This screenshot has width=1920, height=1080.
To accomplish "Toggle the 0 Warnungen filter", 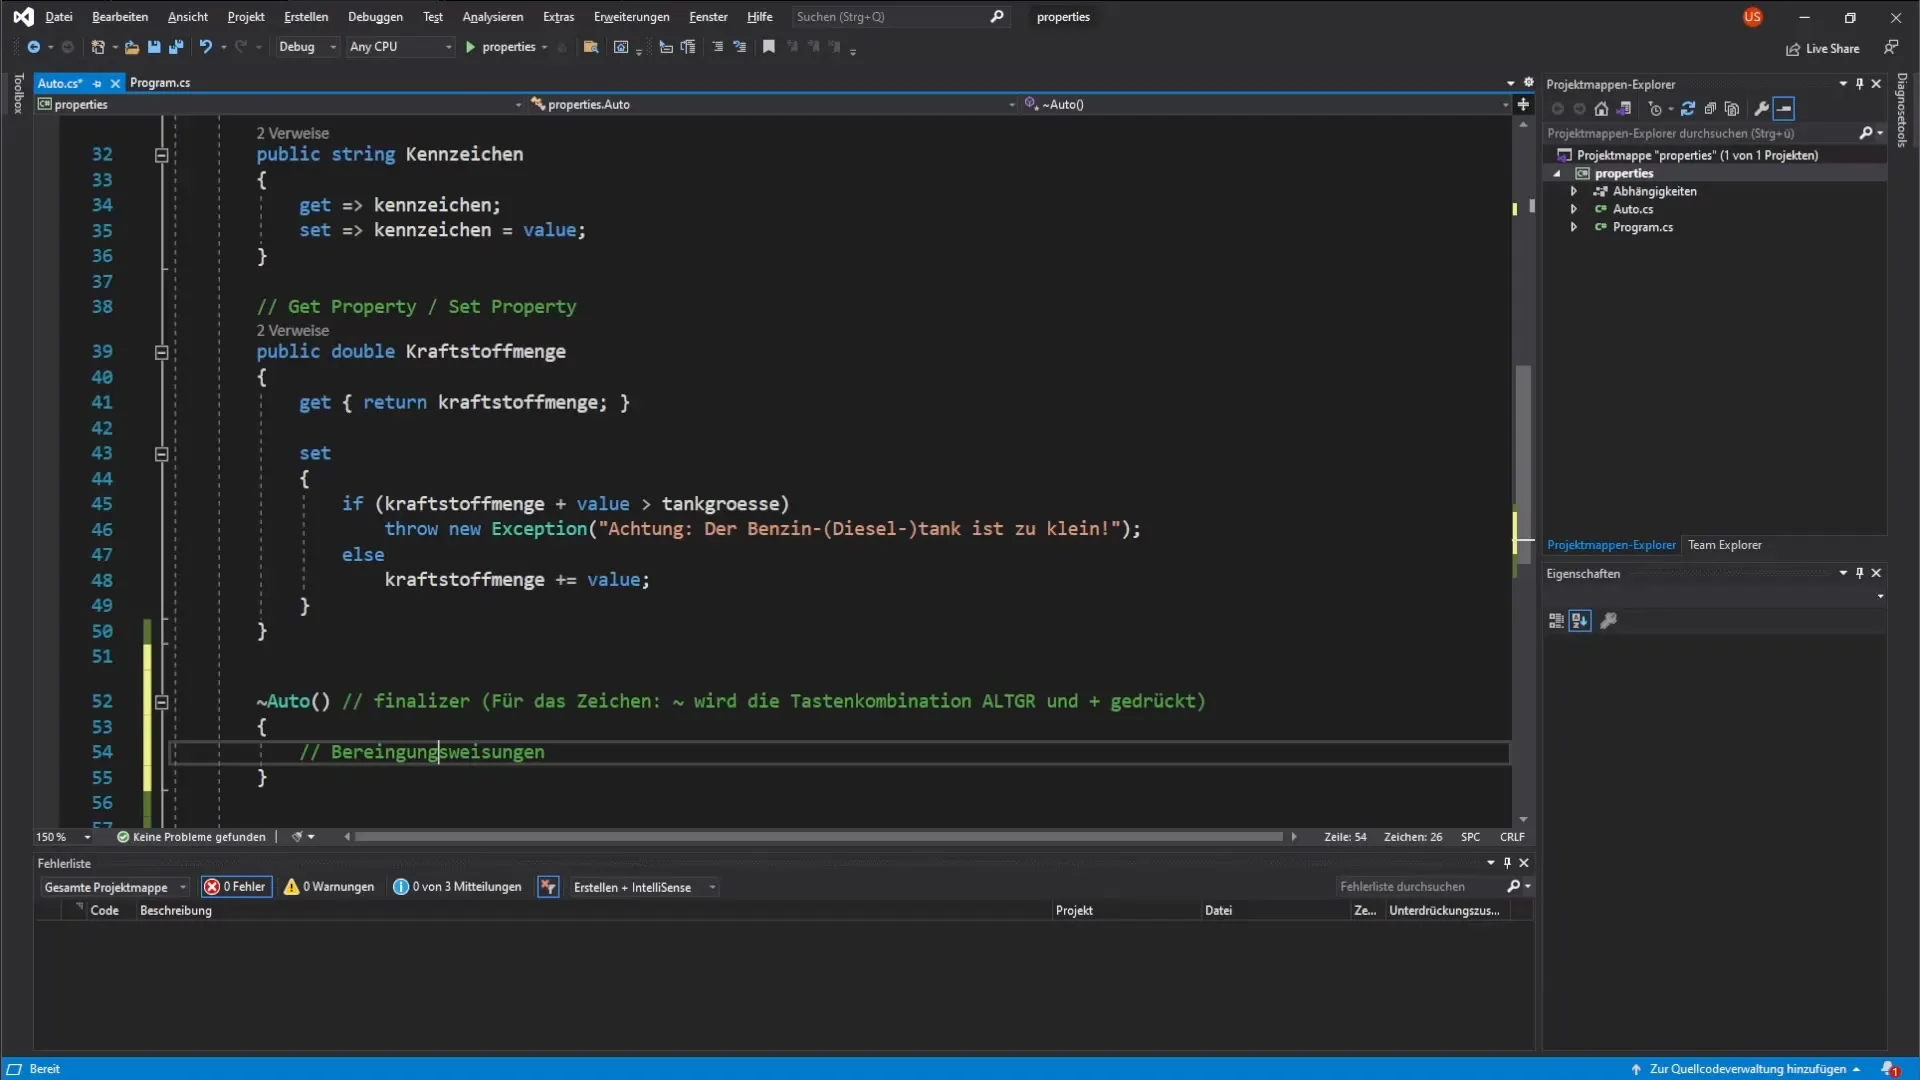I will 329,887.
